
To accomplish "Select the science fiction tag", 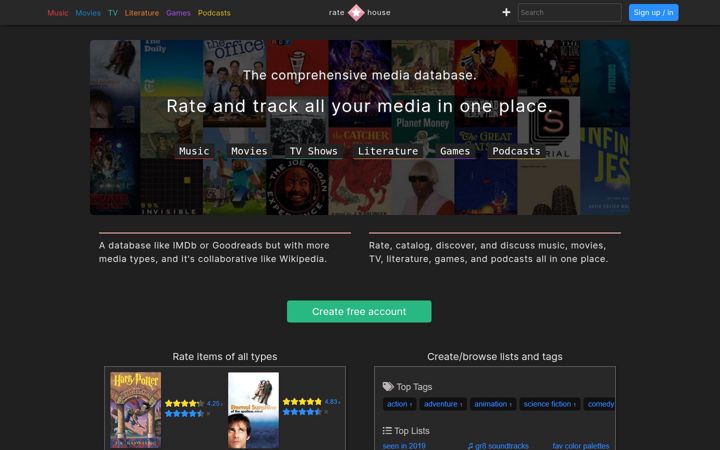I will pyautogui.click(x=549, y=404).
